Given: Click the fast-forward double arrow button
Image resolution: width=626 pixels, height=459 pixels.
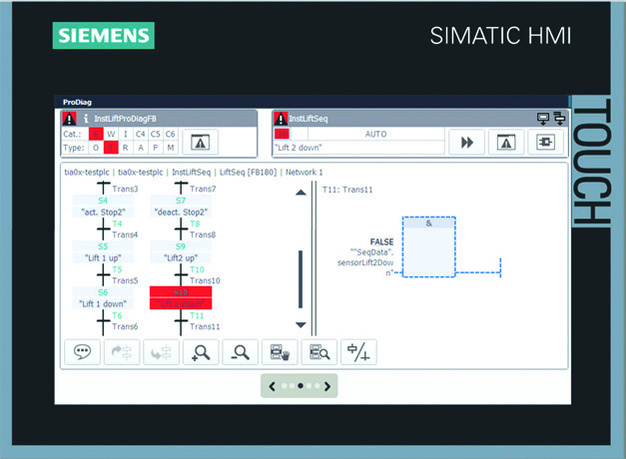Looking at the screenshot, I should [x=467, y=142].
